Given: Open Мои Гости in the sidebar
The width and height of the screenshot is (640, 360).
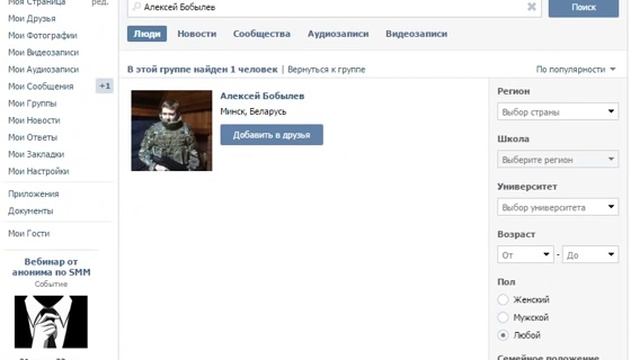Looking at the screenshot, I should tap(29, 233).
